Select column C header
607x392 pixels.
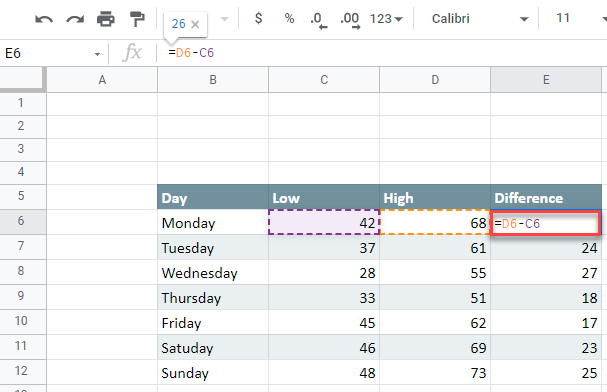[324, 80]
